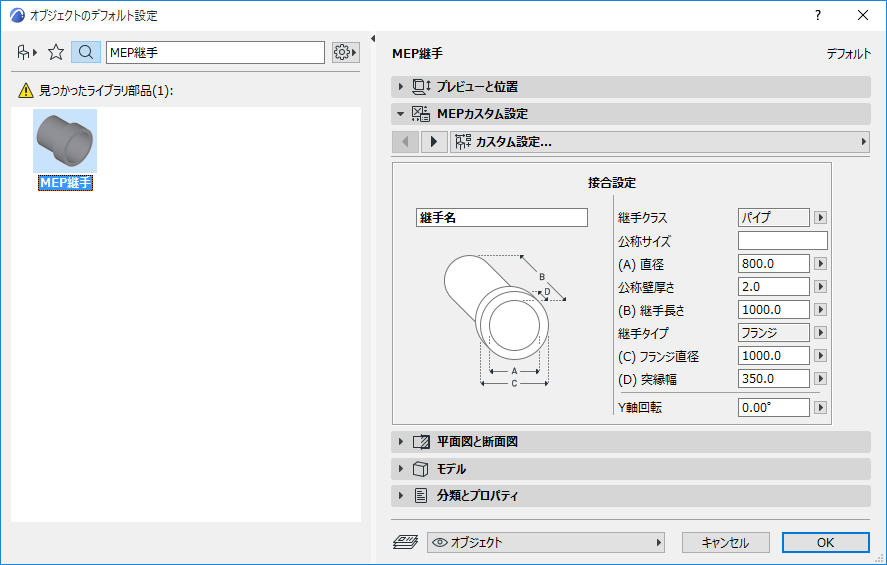This screenshot has width=887, height=565.
Task: Click the 分類とプロパティ list icon
Action: pos(421,496)
